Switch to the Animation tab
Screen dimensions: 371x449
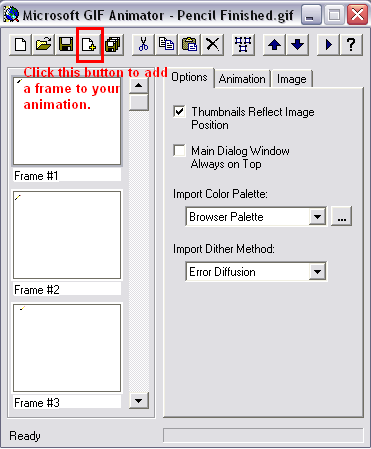242,79
